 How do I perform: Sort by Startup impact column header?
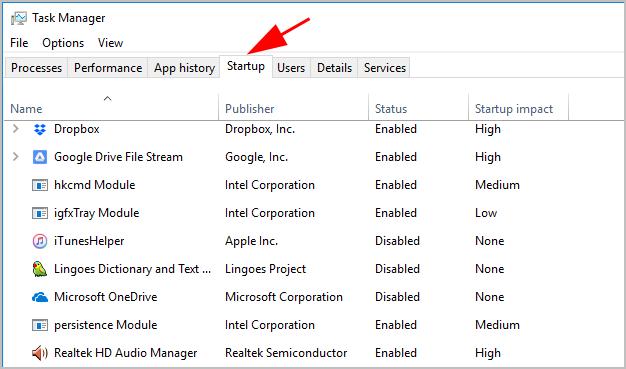(x=513, y=109)
